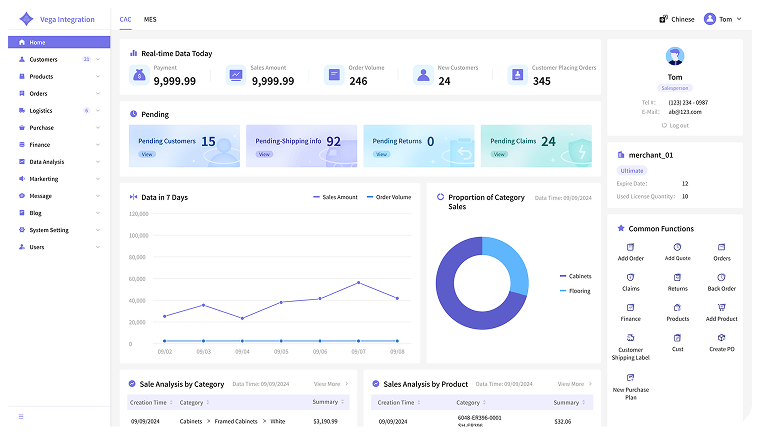View Pending Returns list
This screenshot has width=760, height=434.
point(381,154)
